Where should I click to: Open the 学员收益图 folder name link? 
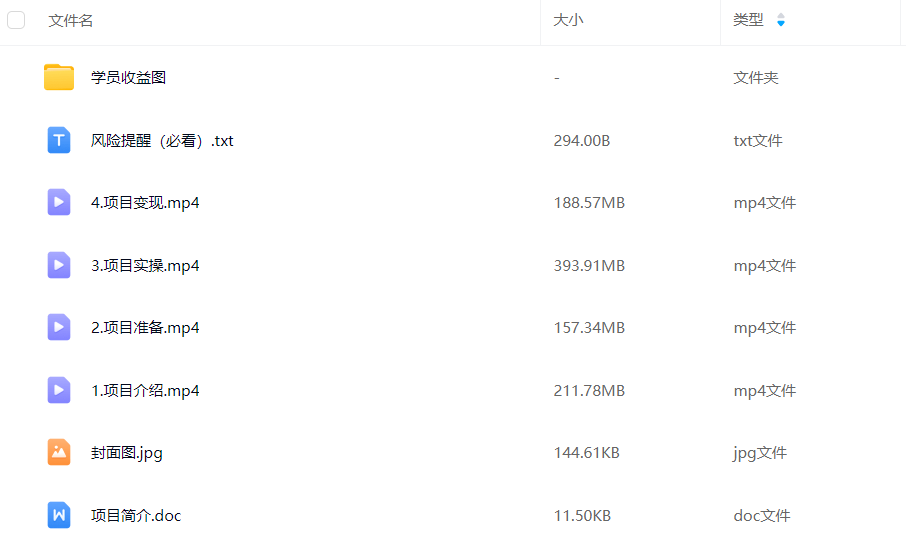[x=128, y=77]
